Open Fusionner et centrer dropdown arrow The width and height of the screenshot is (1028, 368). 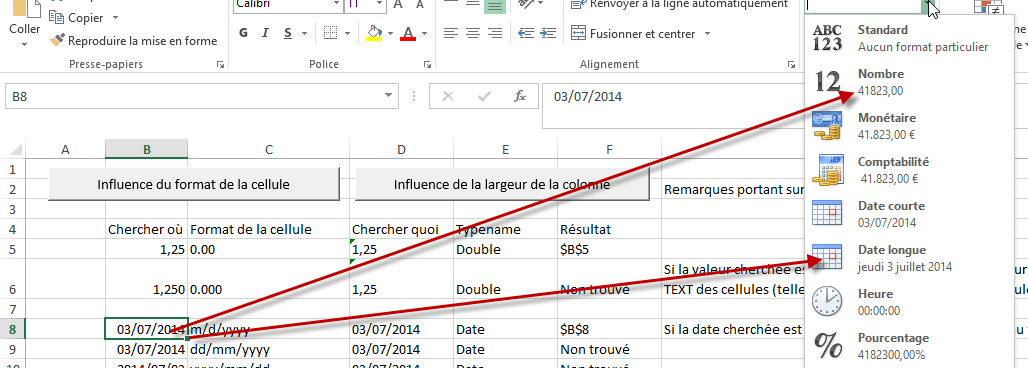point(707,33)
